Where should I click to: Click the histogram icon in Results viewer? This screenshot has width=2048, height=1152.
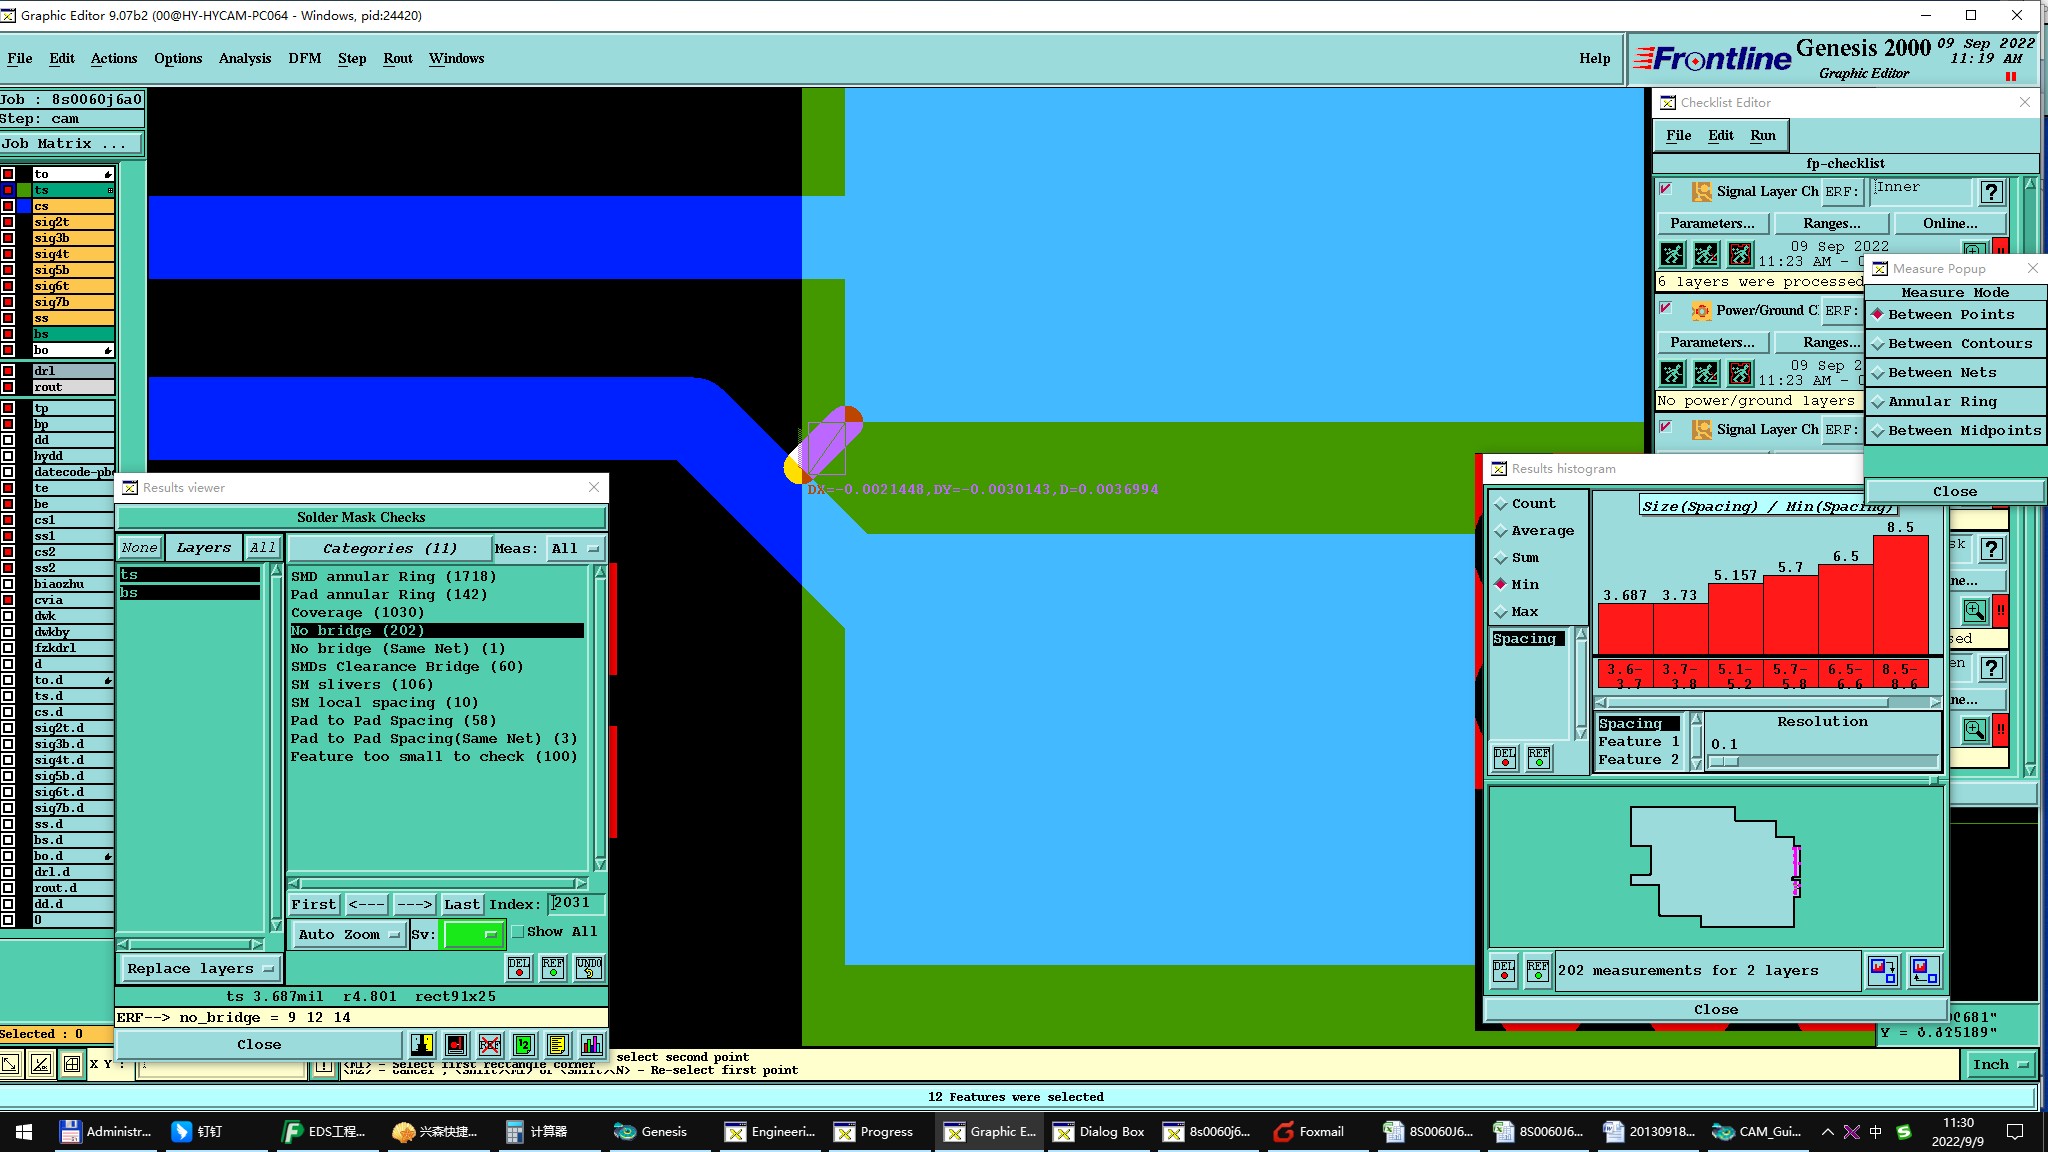click(x=592, y=1045)
